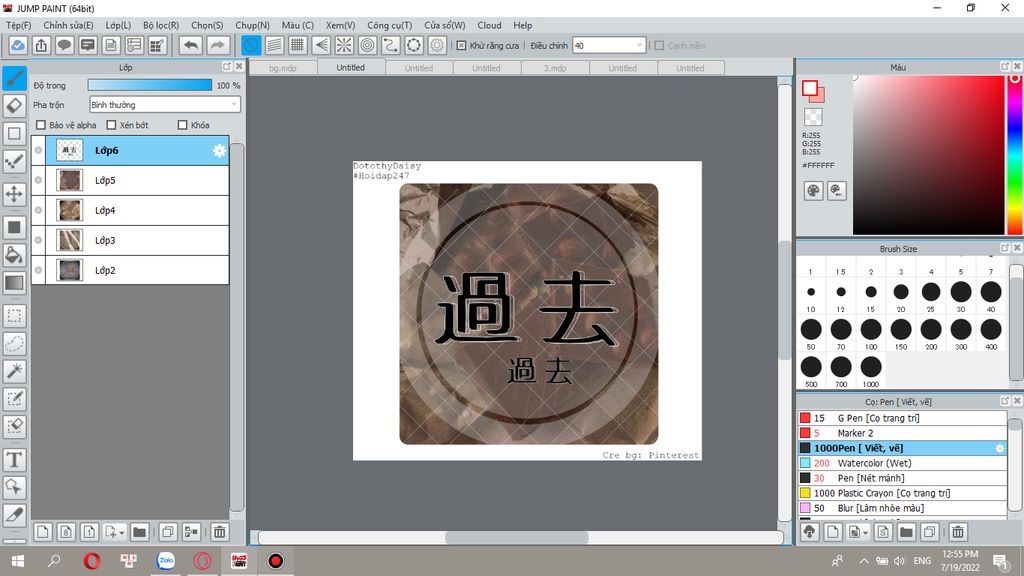Open the Bộ lọc(R) menu
Image resolution: width=1024 pixels, height=576 pixels.
[x=161, y=25]
